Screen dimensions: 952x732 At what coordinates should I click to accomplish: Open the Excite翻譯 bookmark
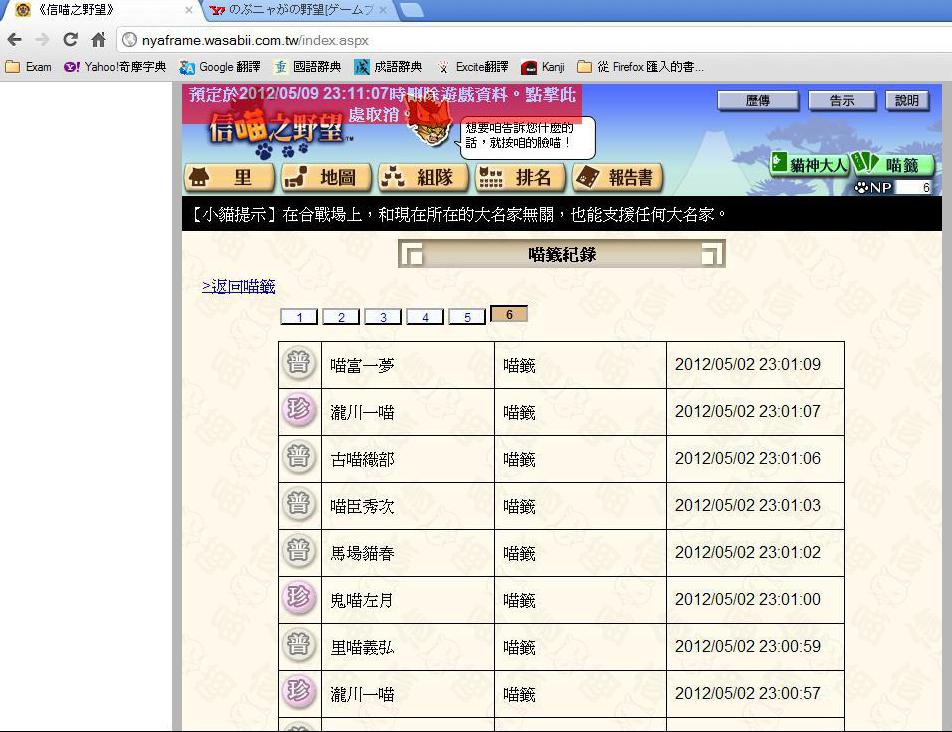click(472, 67)
